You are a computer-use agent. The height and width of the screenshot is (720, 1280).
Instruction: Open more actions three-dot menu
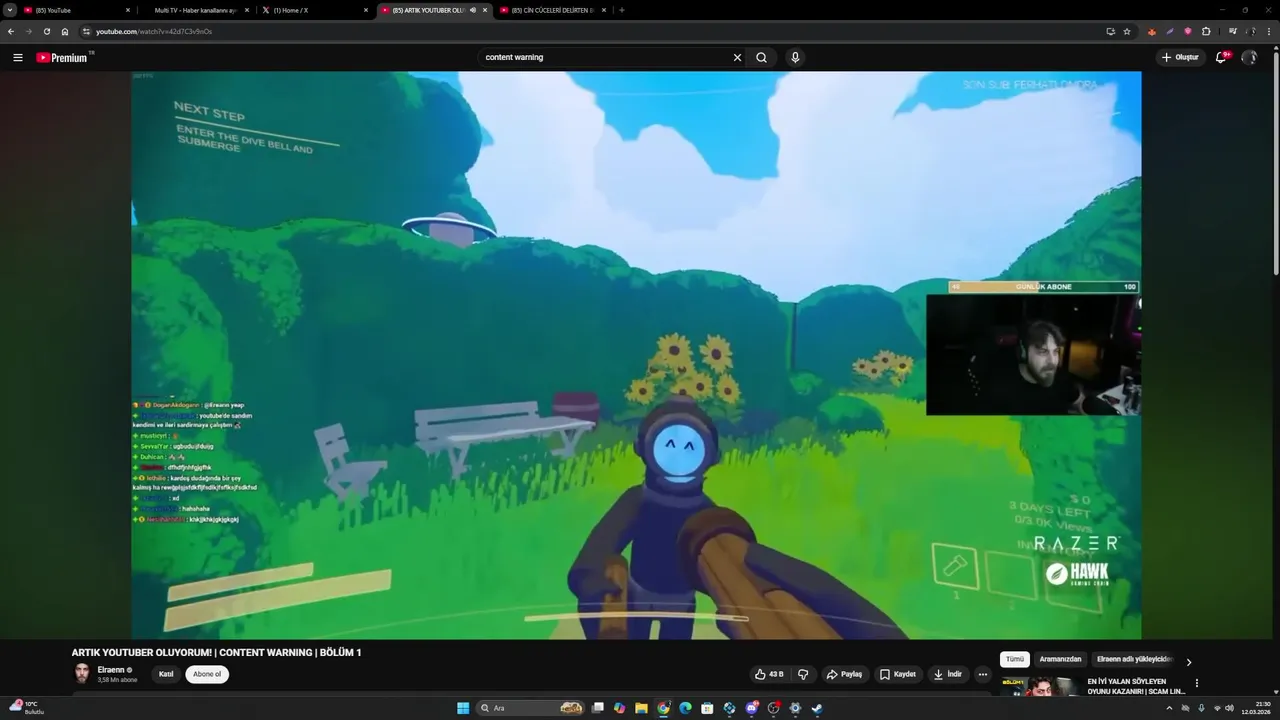click(x=983, y=674)
